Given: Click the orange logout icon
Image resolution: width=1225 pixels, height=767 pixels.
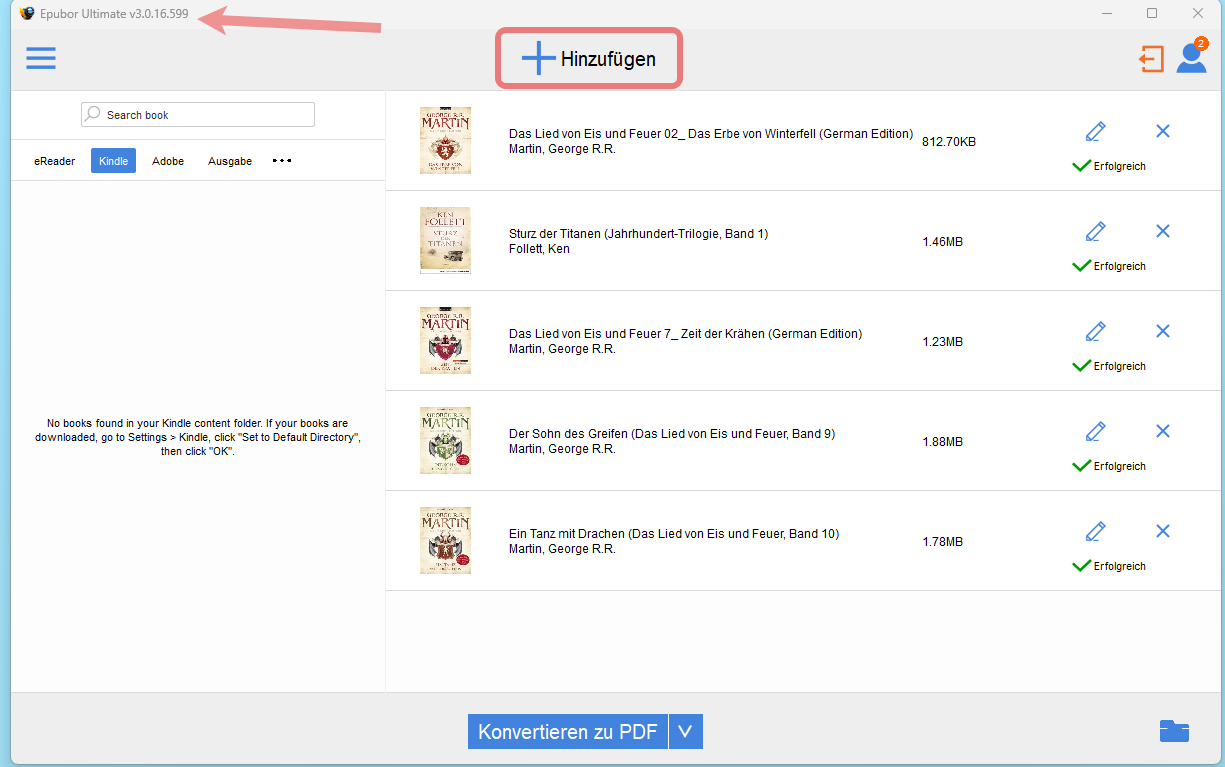Looking at the screenshot, I should tap(1151, 59).
